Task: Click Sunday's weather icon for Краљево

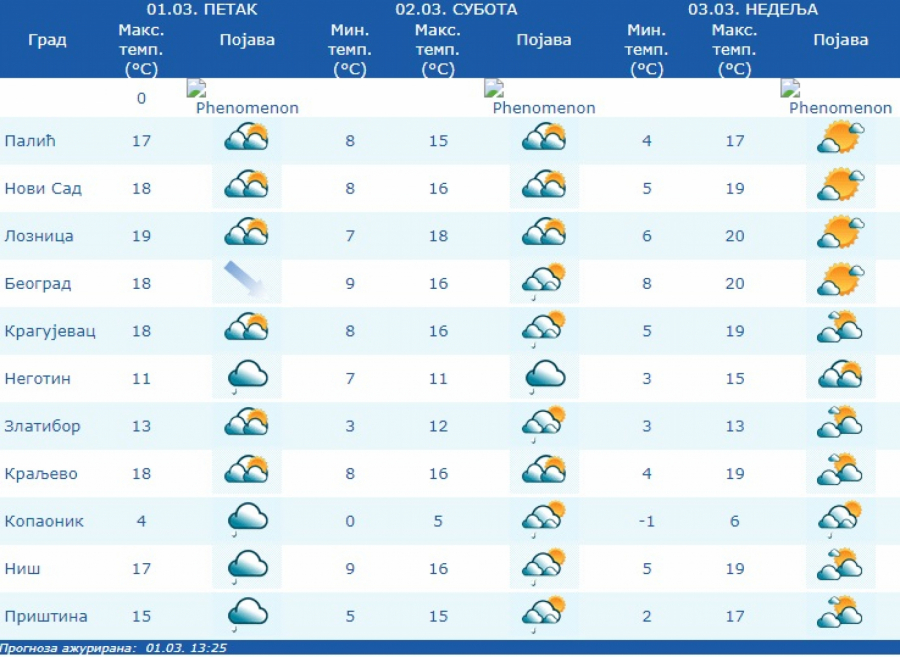Action: point(840,470)
